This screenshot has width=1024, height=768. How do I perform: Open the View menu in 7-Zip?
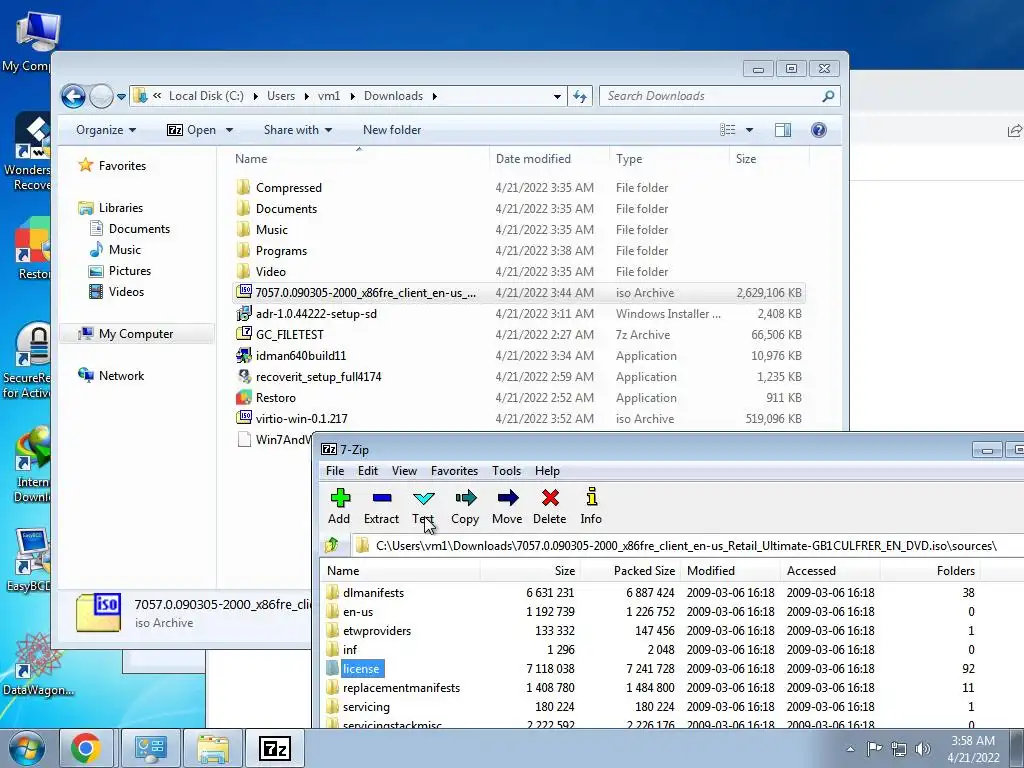pos(404,471)
